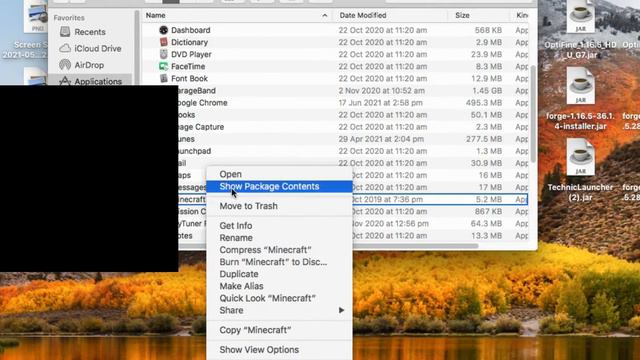The width and height of the screenshot is (640, 360).
Task: Open Applications in the sidebar
Action: 98,81
